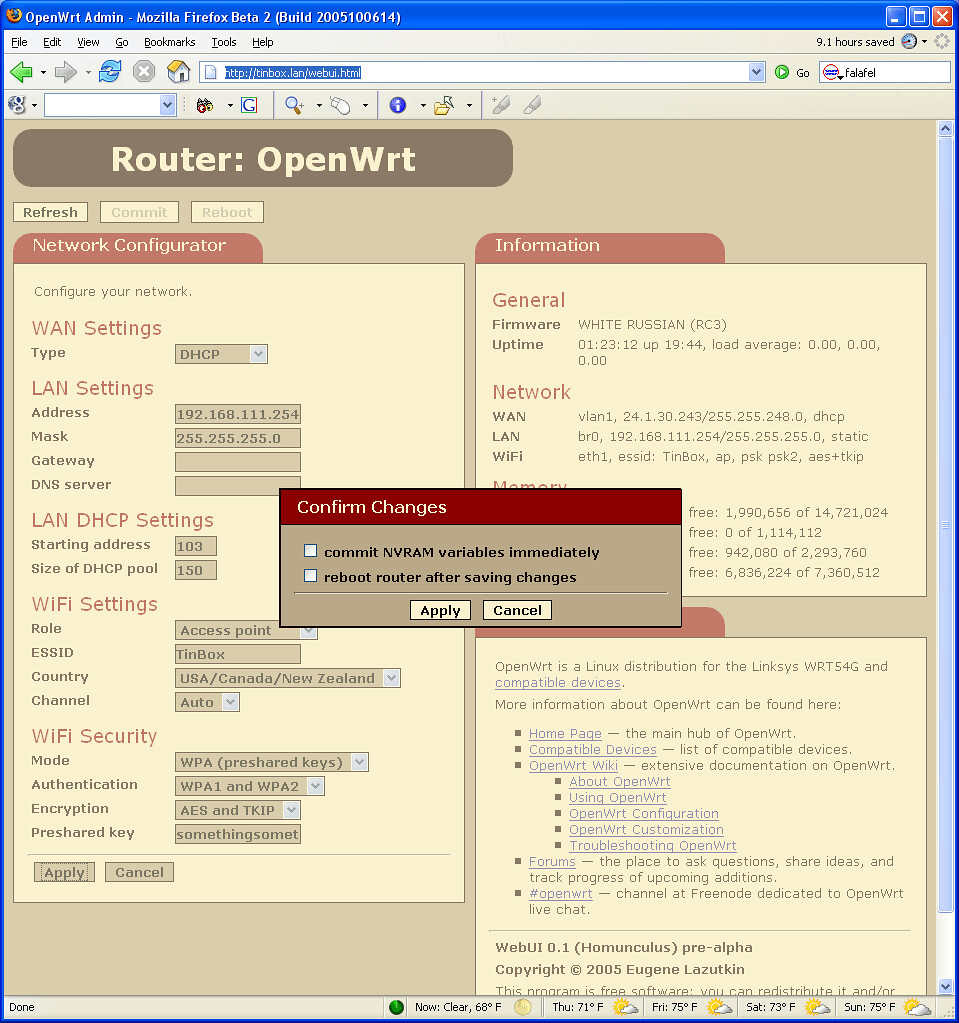Check reboot router after saving changes
959x1023 pixels.
pos(311,575)
